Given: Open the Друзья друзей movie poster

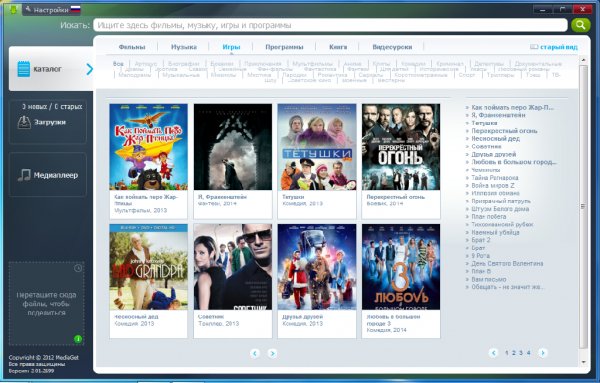Looking at the screenshot, I should [317, 267].
